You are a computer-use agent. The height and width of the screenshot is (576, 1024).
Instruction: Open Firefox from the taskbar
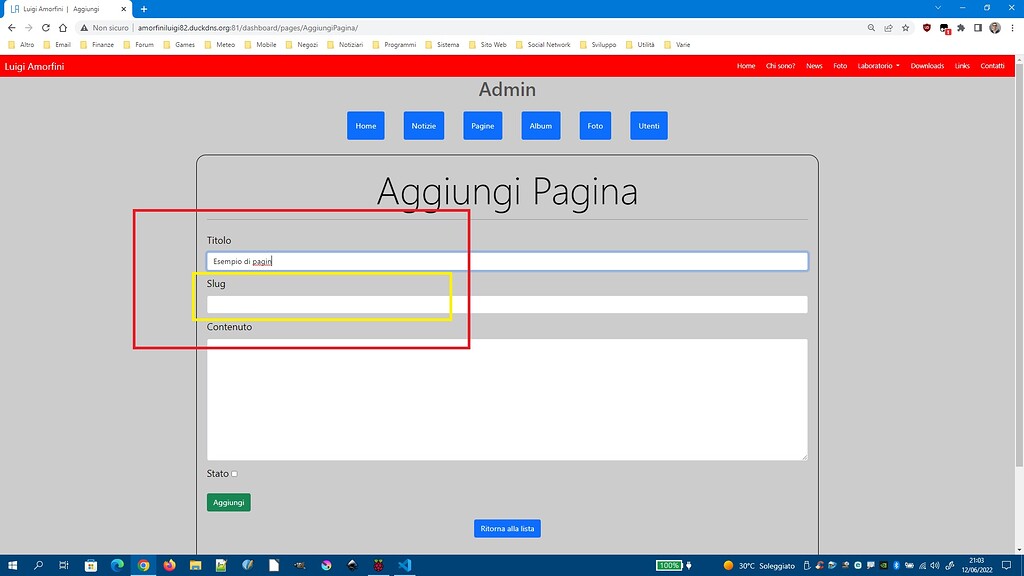(169, 565)
